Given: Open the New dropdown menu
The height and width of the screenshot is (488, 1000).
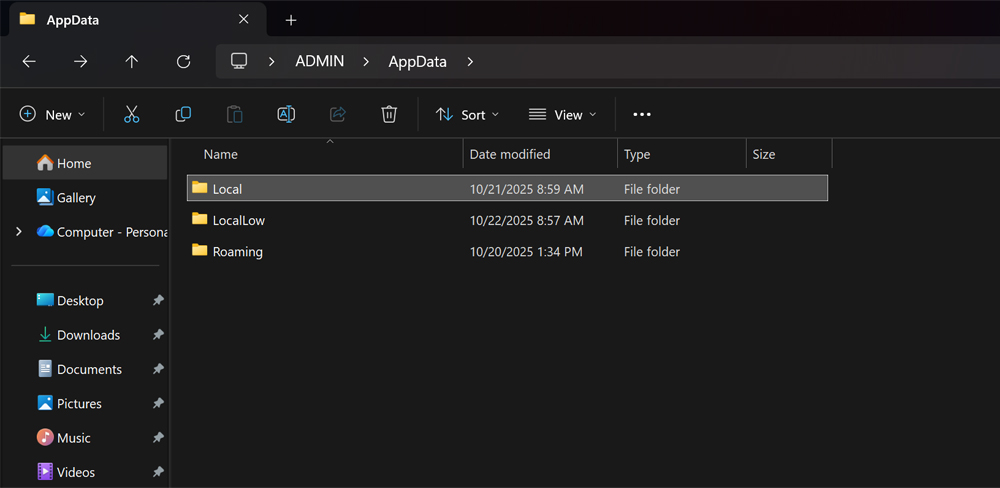Looking at the screenshot, I should coord(53,115).
